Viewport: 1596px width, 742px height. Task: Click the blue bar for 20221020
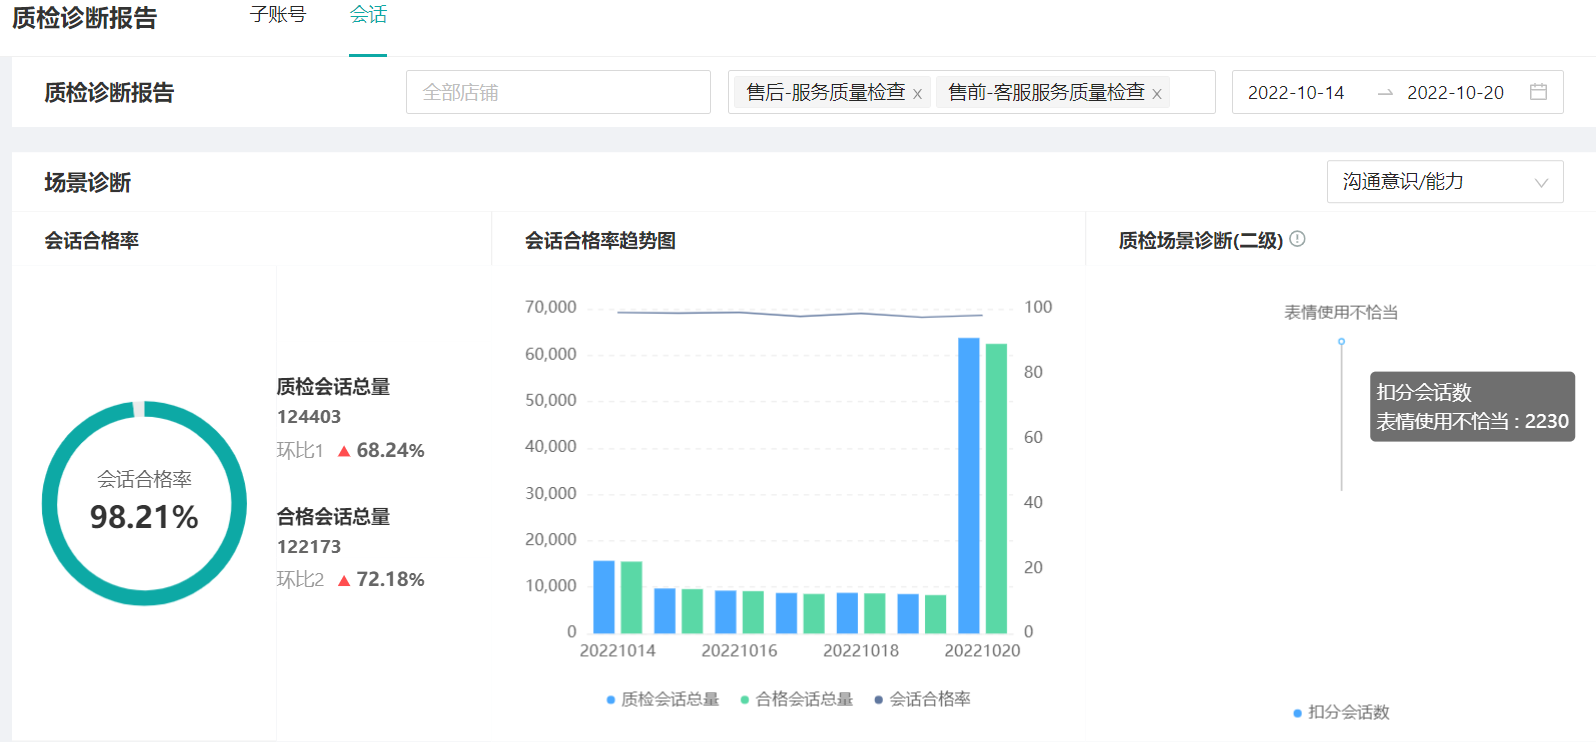(x=969, y=485)
